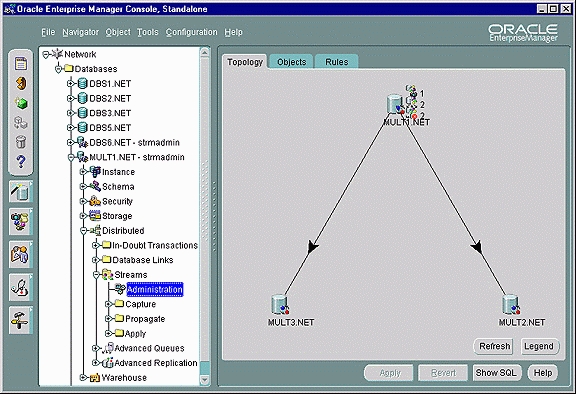The height and width of the screenshot is (394, 576).
Task: Open the stethoscope diagnostics tool drawer icon
Action: [21, 287]
